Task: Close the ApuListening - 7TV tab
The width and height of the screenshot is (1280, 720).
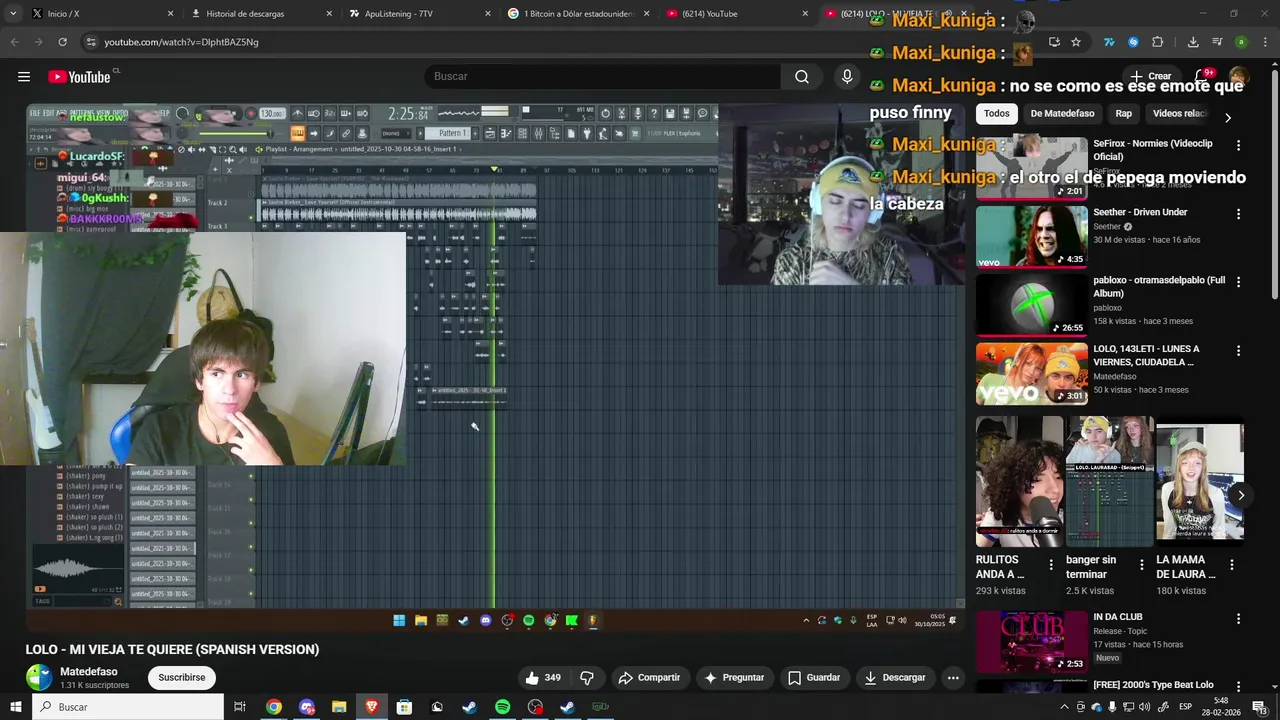Action: coord(488,14)
